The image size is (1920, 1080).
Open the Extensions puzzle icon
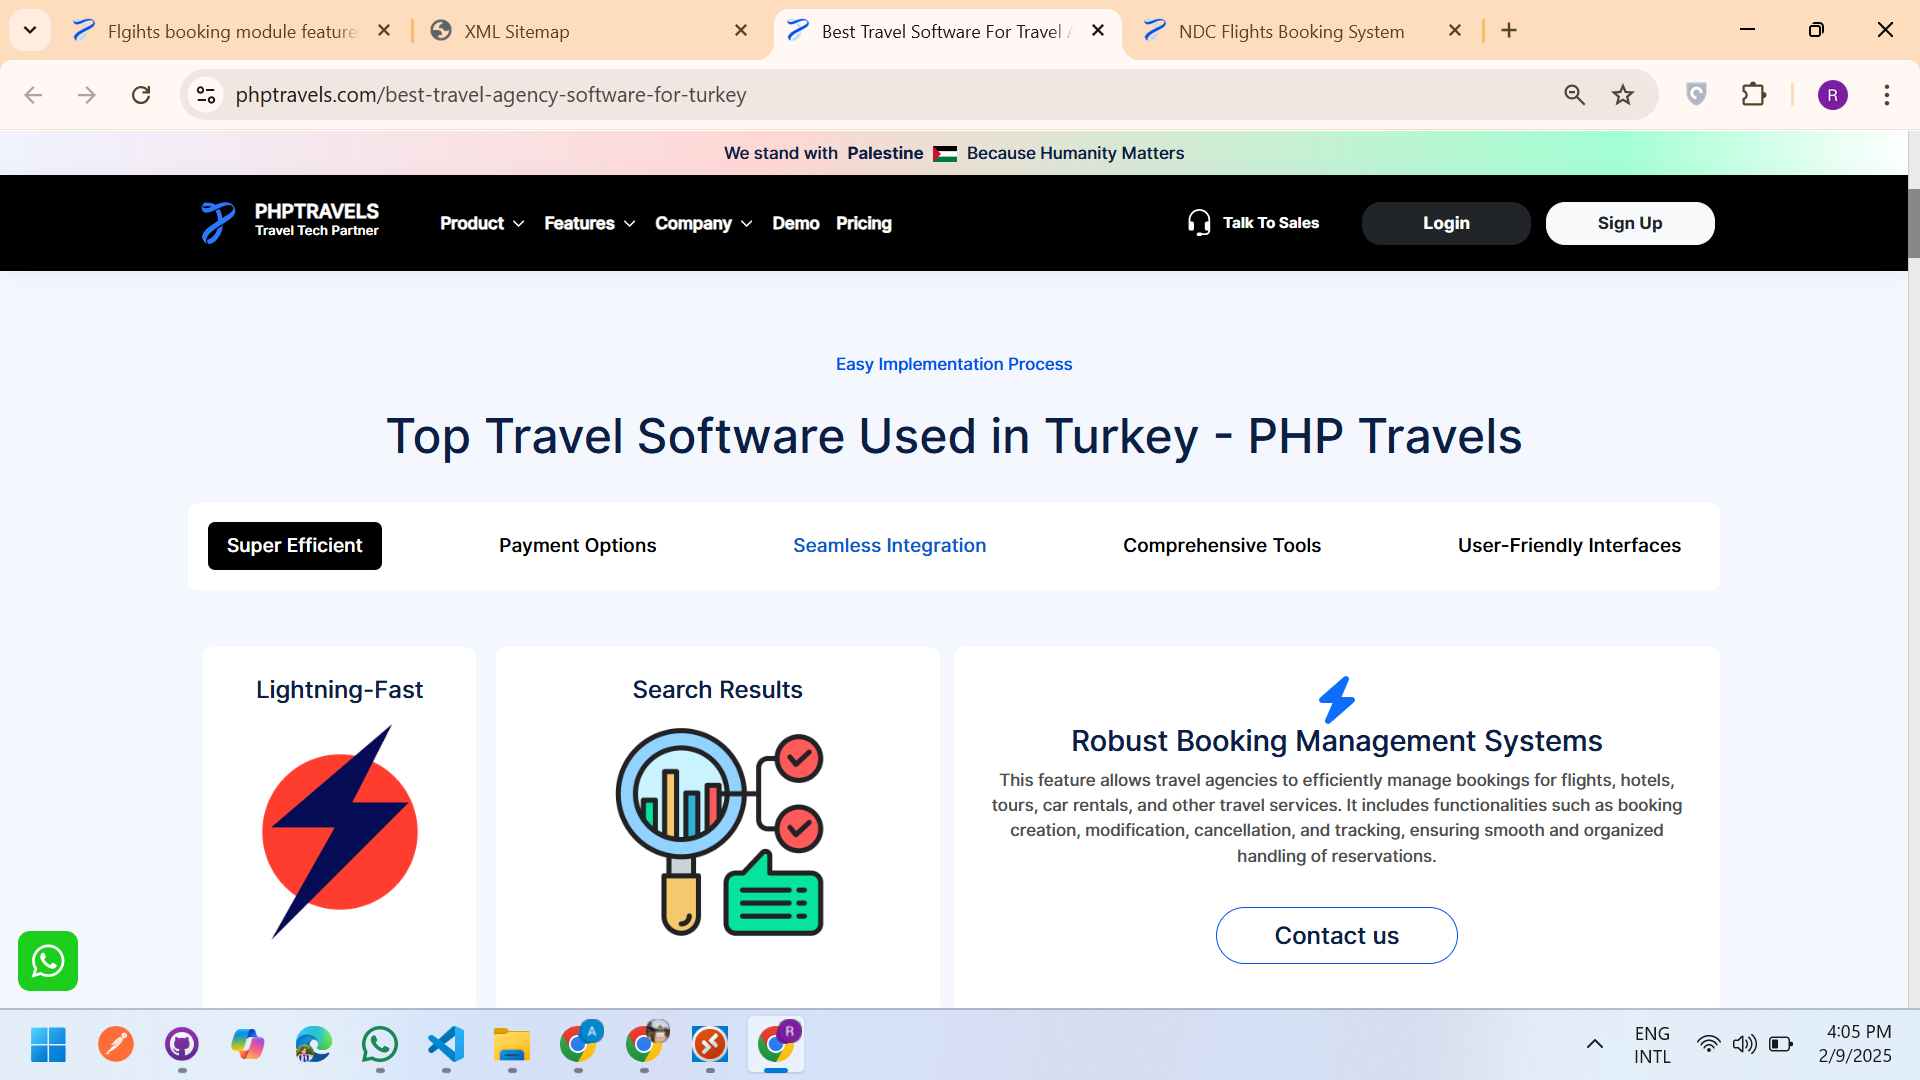(x=1754, y=95)
